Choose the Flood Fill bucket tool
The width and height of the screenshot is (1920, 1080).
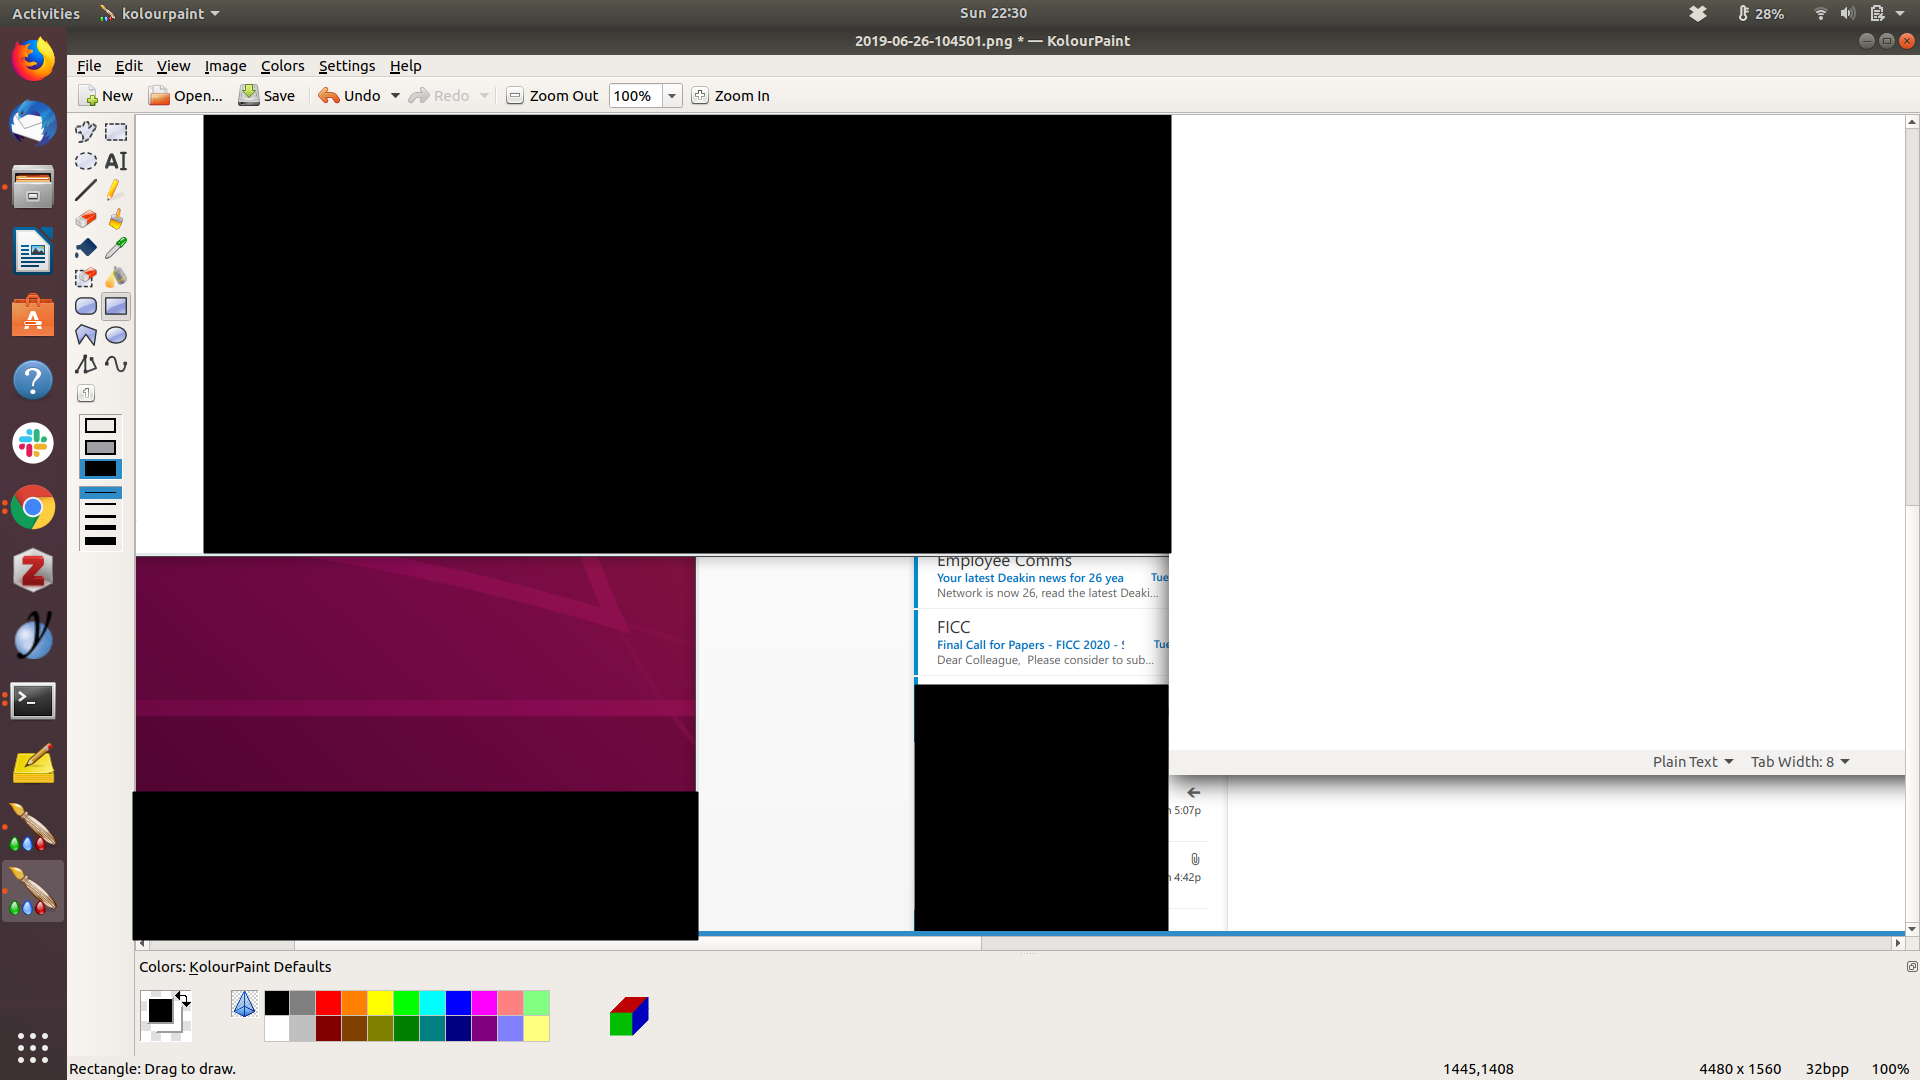coord(86,248)
